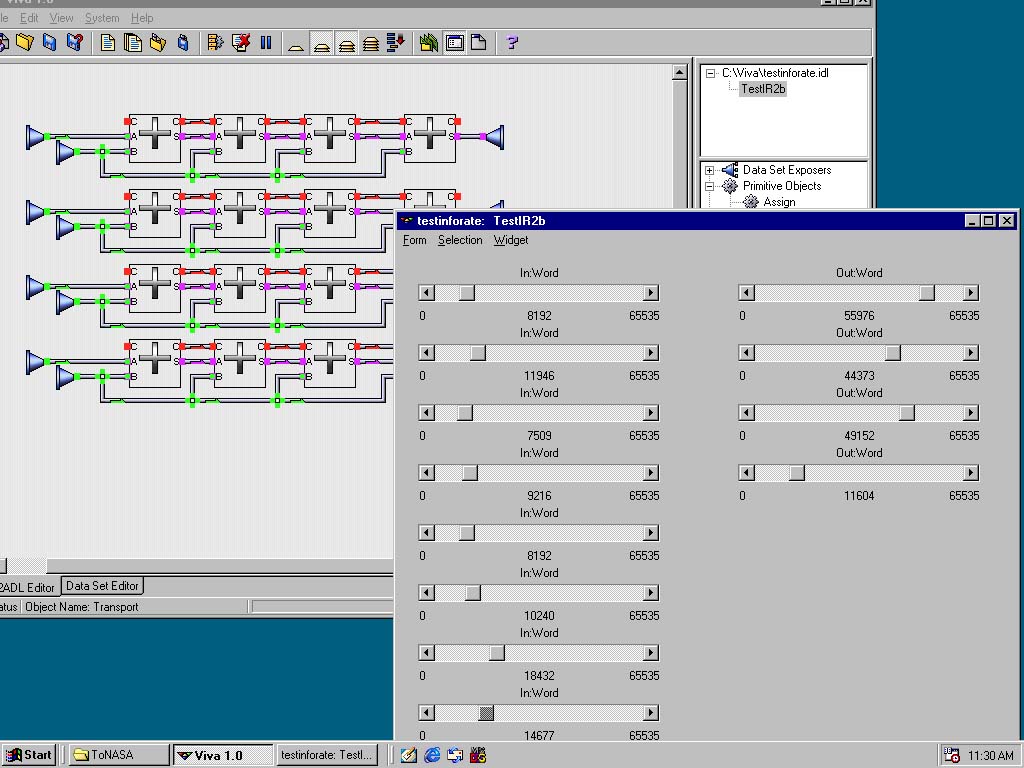Click the pause icon in the toolbar
Screen dimensions: 1024x768
(266, 43)
